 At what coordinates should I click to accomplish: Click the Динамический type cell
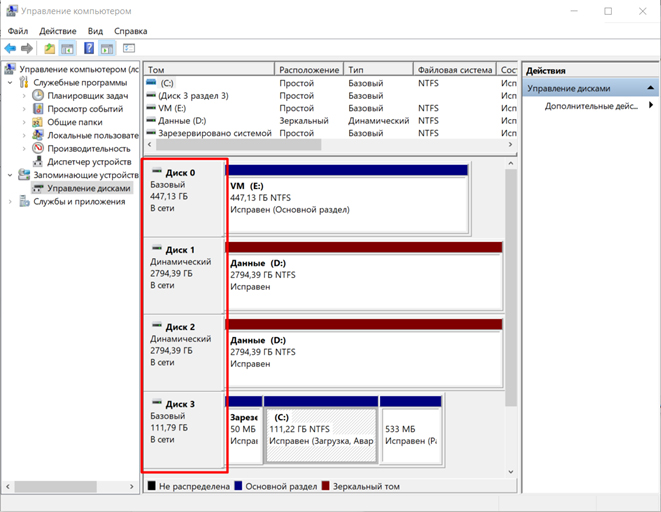tap(379, 121)
